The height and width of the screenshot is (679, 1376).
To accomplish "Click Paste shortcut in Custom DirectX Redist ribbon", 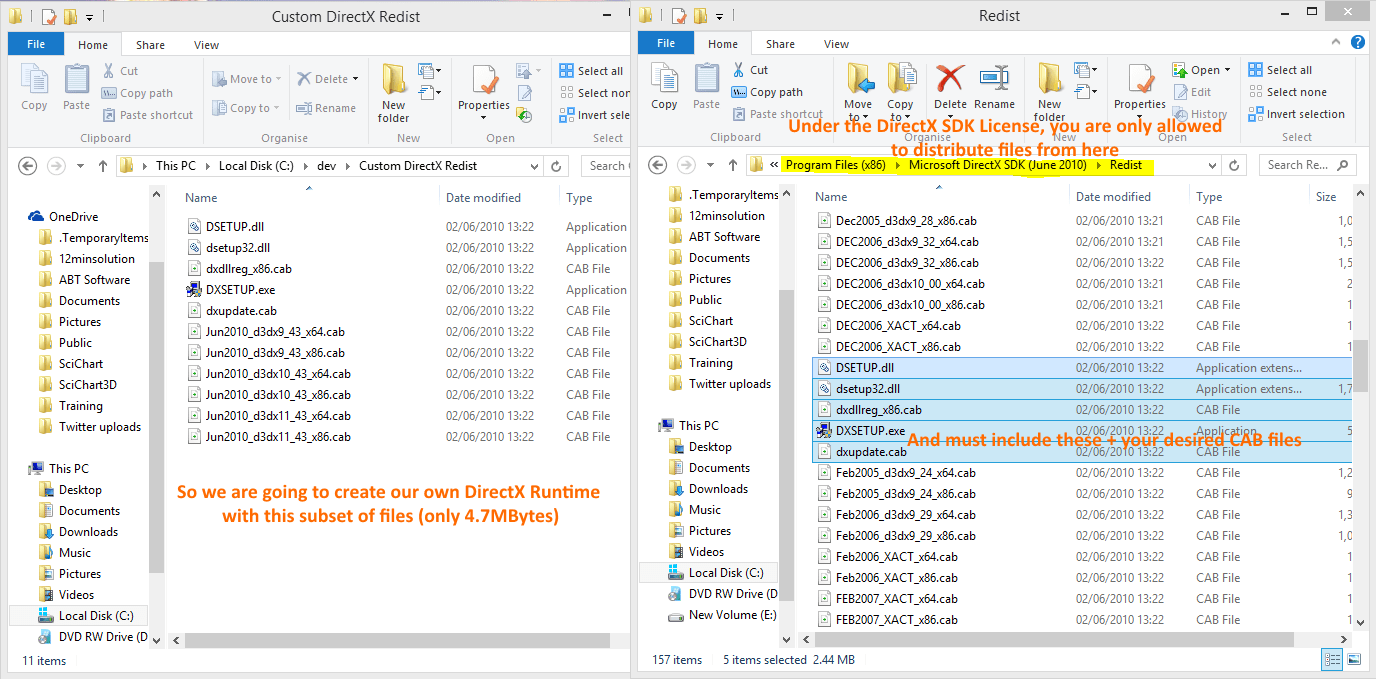I will click(148, 115).
